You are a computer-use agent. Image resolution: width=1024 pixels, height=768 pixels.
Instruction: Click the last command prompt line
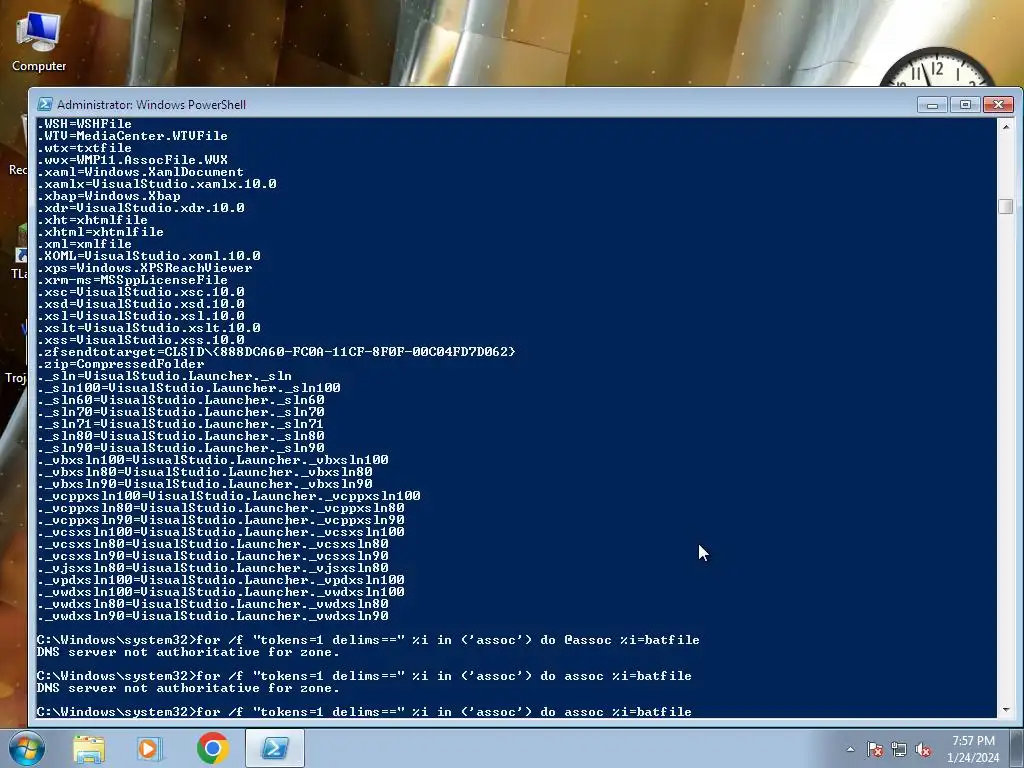[x=364, y=711]
